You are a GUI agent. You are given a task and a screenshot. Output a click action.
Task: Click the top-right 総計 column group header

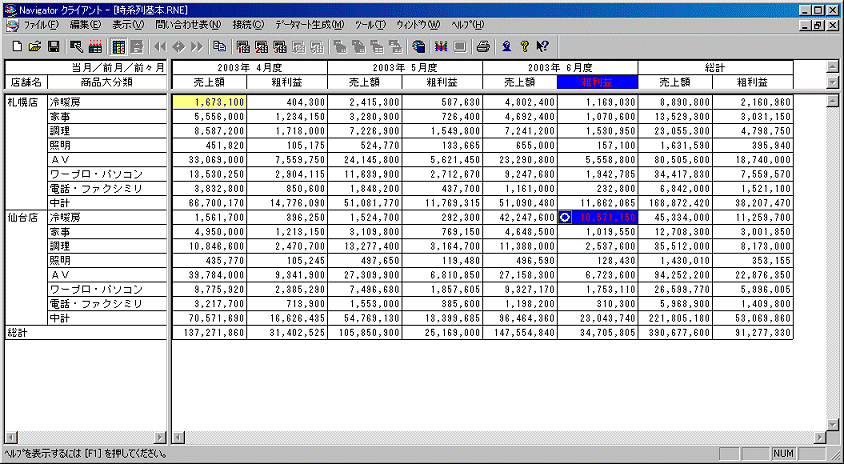[x=716, y=68]
